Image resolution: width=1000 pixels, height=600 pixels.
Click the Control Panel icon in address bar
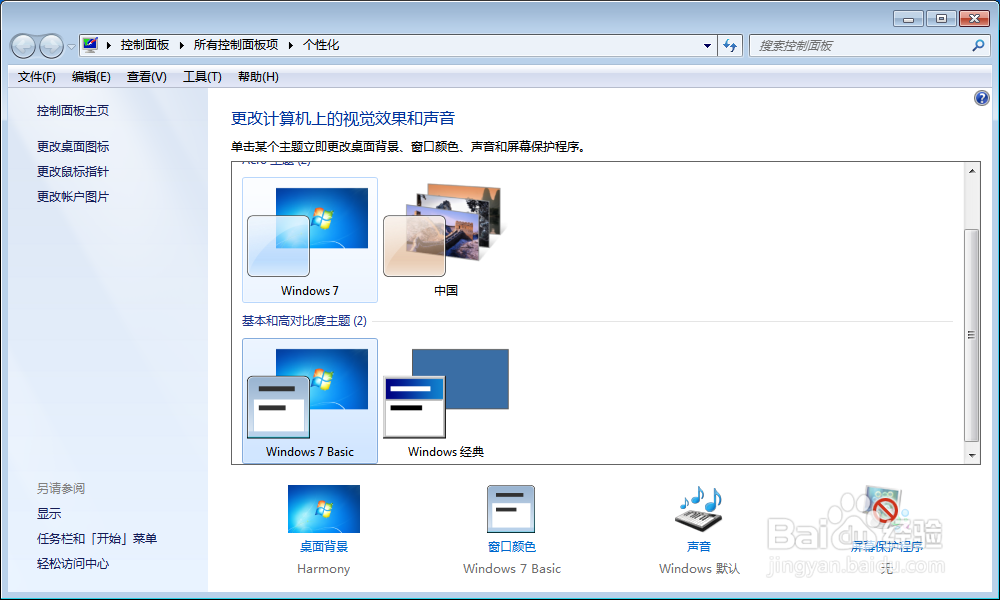(x=91, y=45)
